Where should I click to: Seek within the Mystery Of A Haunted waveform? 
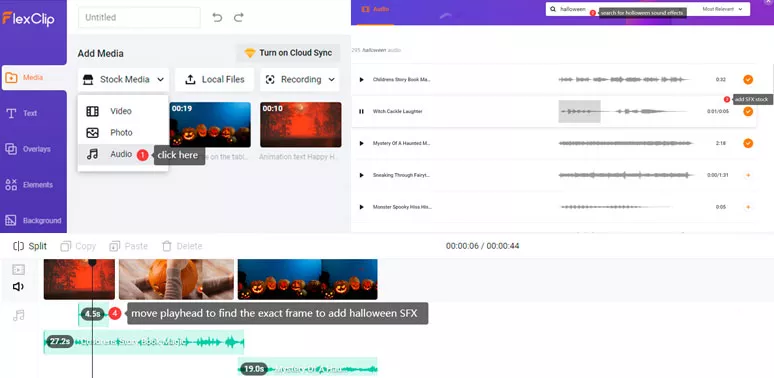click(625, 143)
